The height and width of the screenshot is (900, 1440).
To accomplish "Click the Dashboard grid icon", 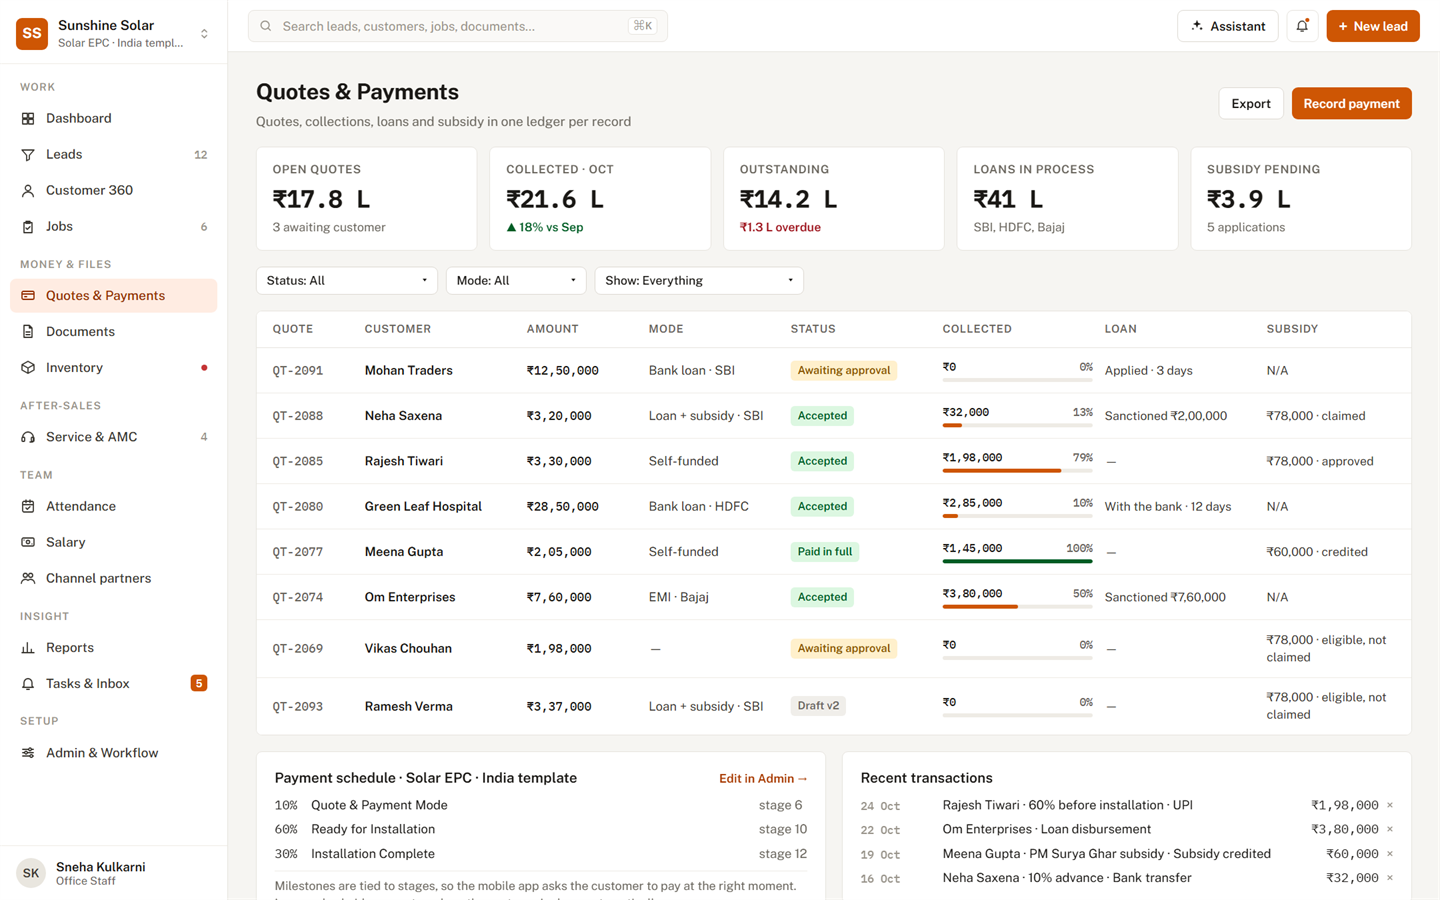I will [28, 118].
